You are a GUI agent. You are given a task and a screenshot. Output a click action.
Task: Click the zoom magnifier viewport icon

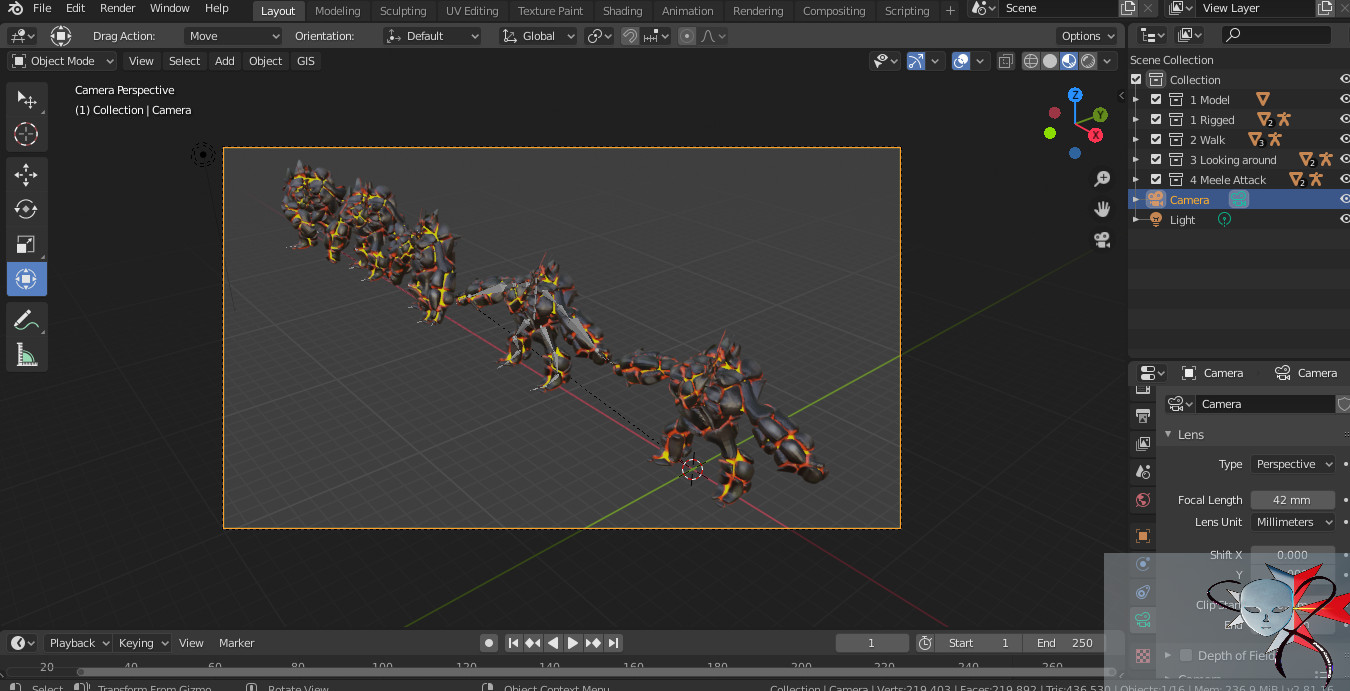point(1102,179)
